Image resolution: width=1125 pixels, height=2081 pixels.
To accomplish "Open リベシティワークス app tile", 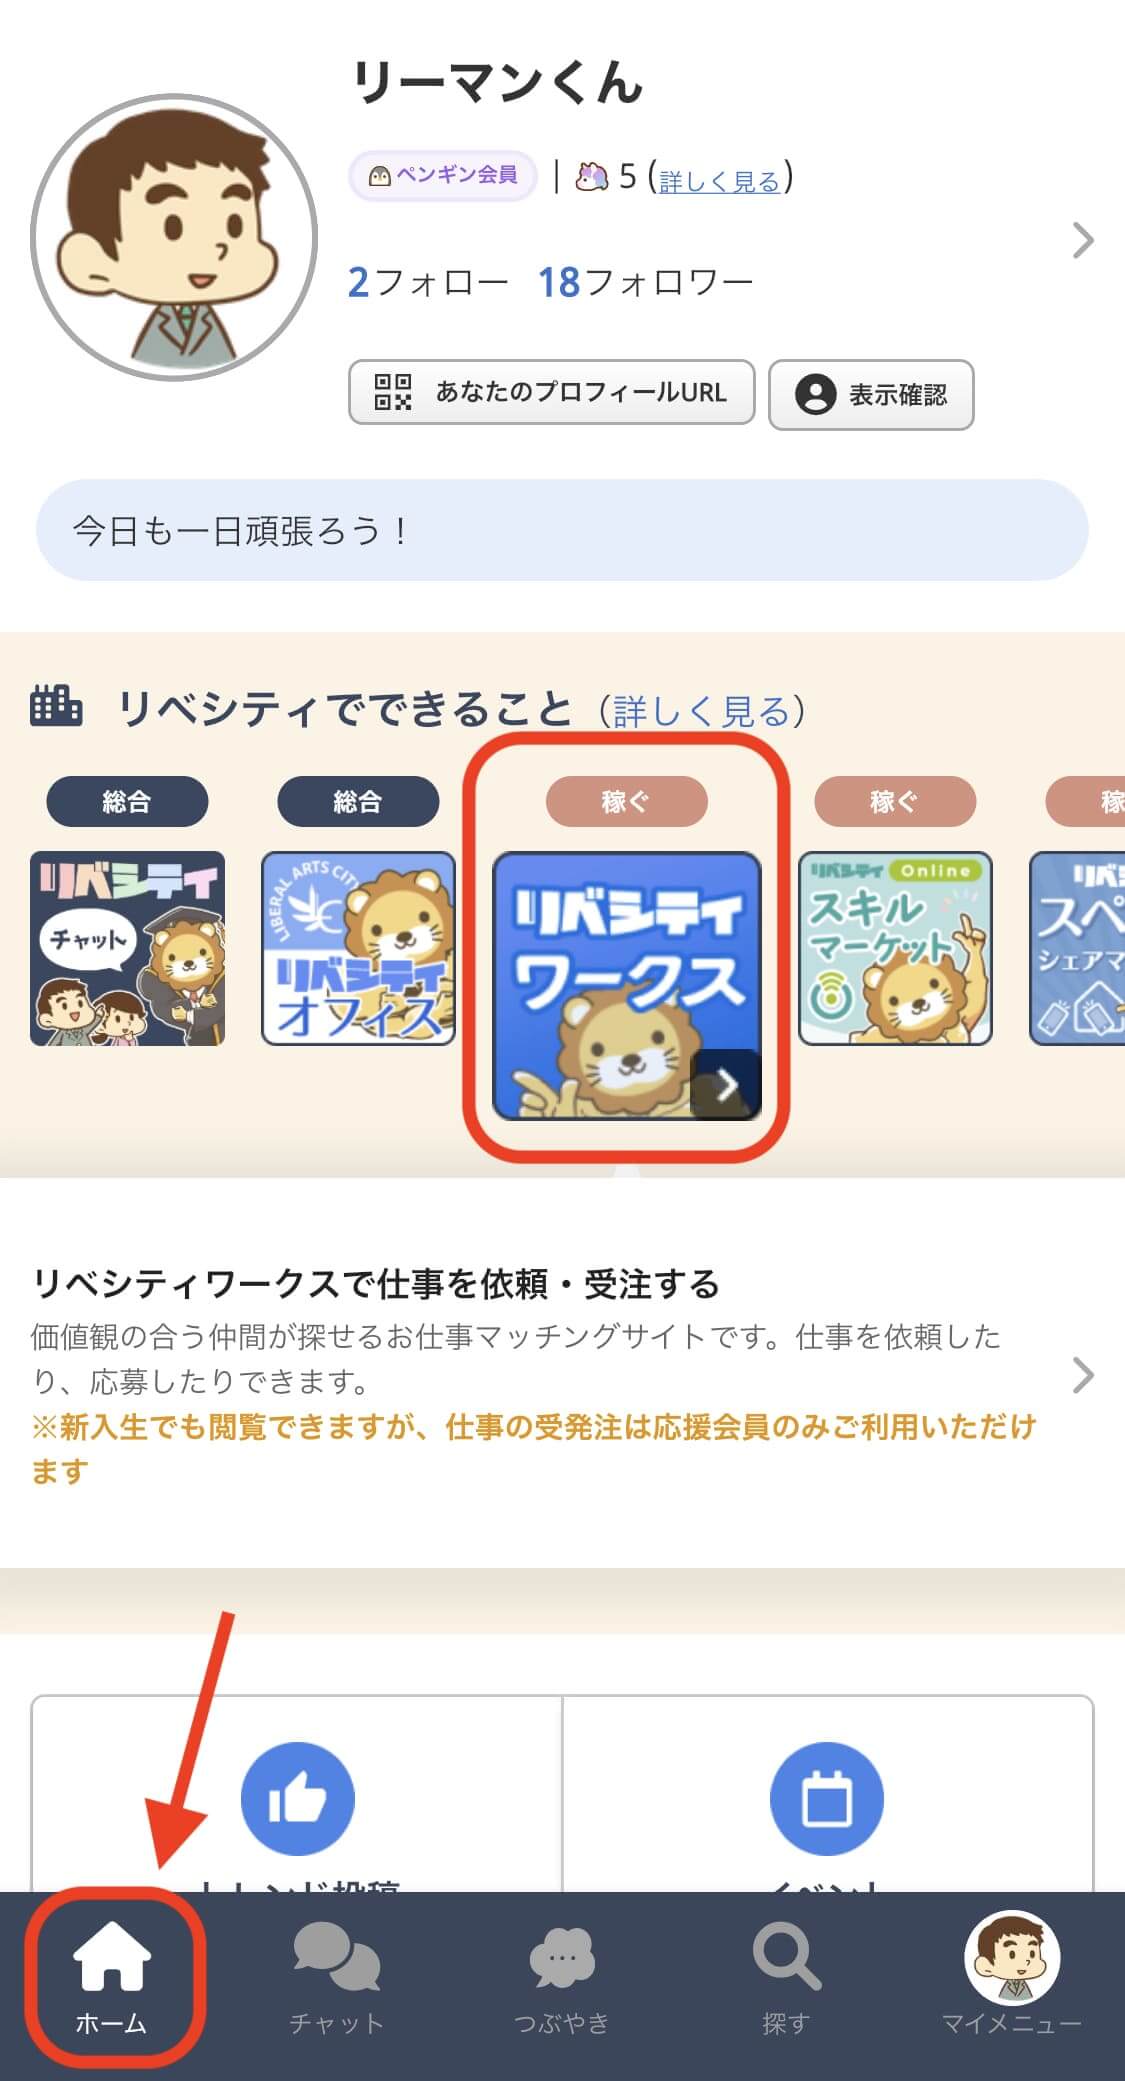I will point(627,985).
